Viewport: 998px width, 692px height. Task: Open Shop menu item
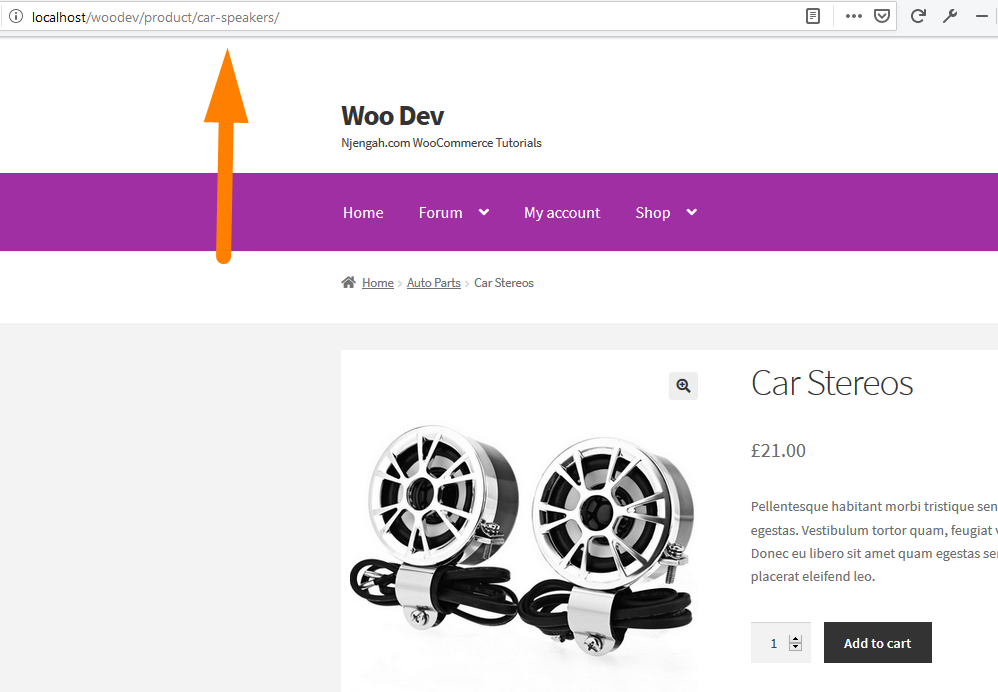[x=652, y=213]
